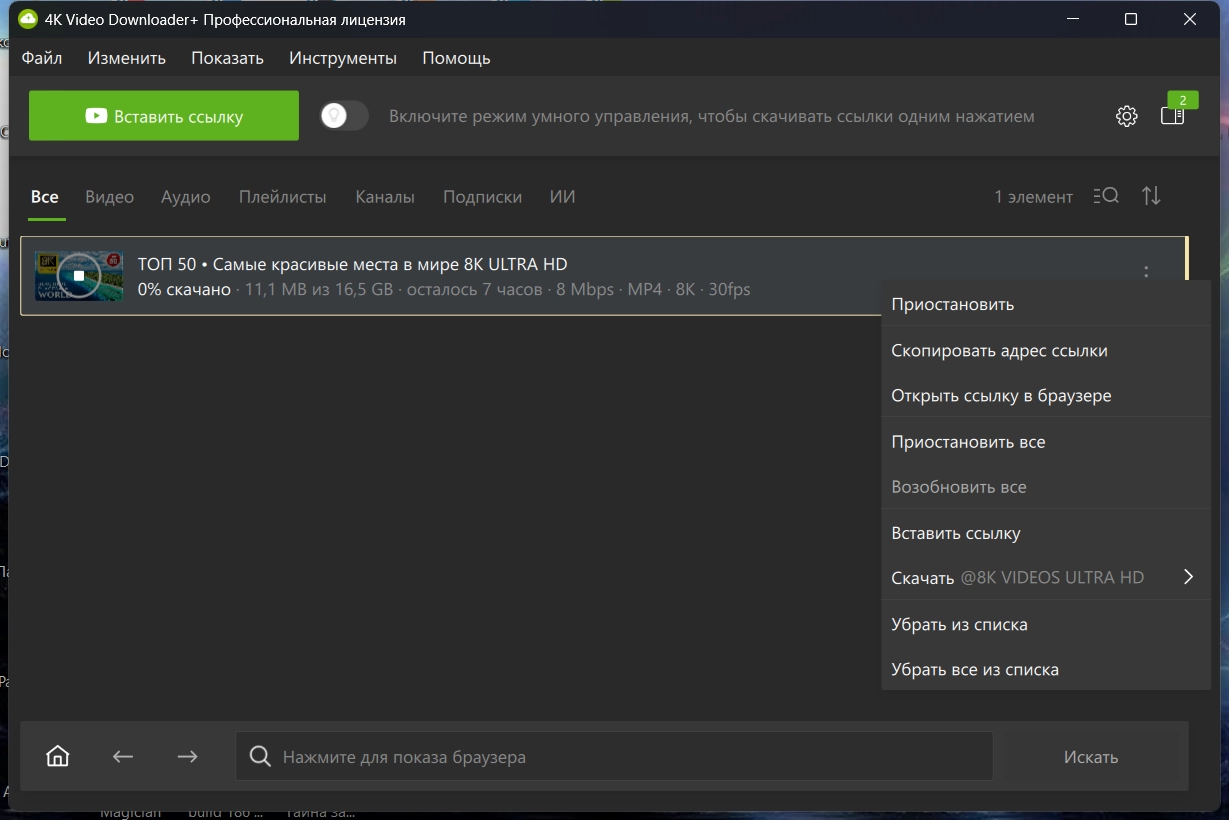The width and height of the screenshot is (1229, 820).
Task: Click the browser search input field
Action: [x=614, y=756]
